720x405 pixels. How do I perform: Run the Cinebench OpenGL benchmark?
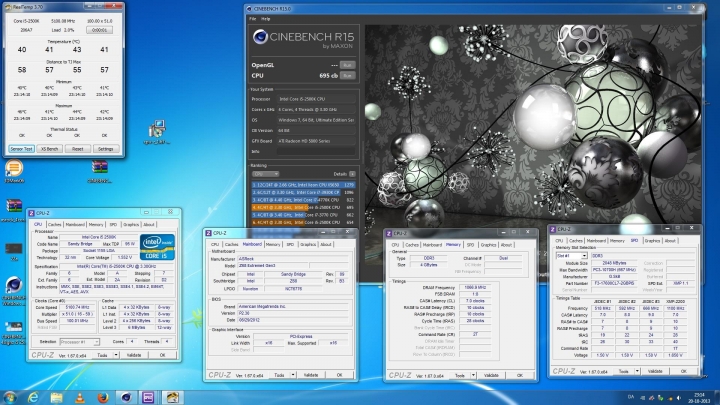pyautogui.click(x=347, y=64)
